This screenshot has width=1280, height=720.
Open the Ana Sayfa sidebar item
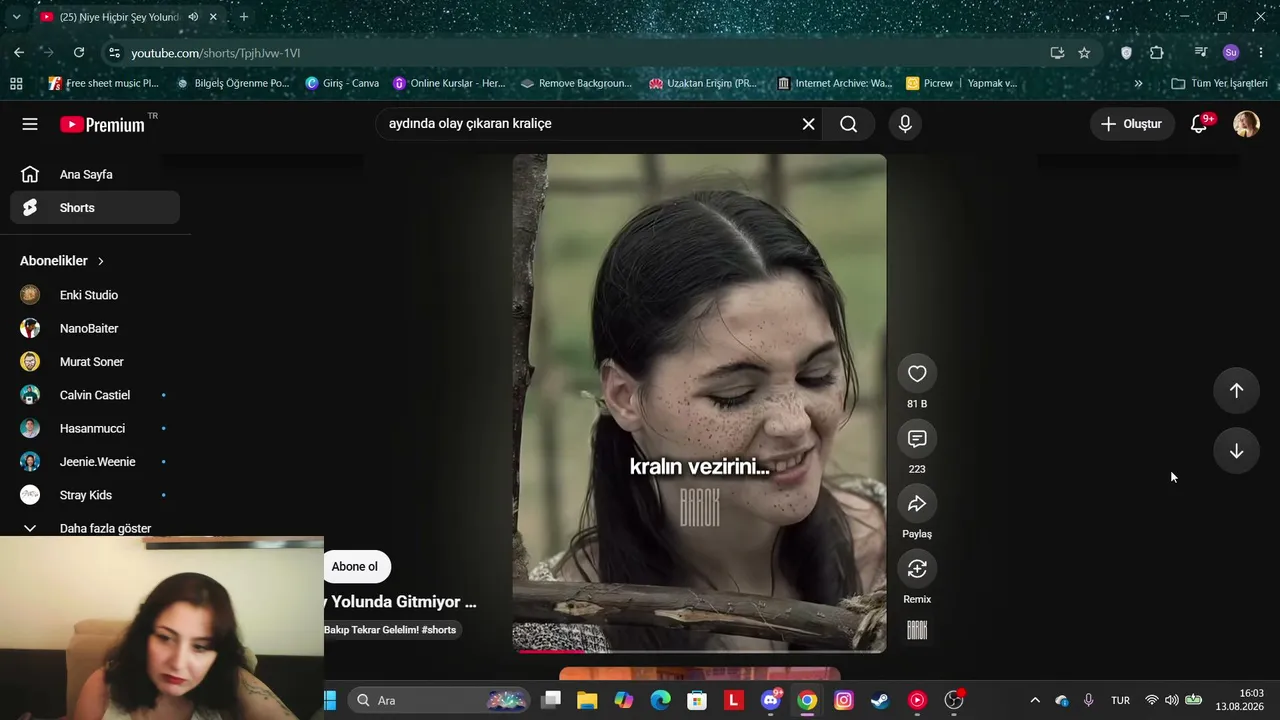95,175
